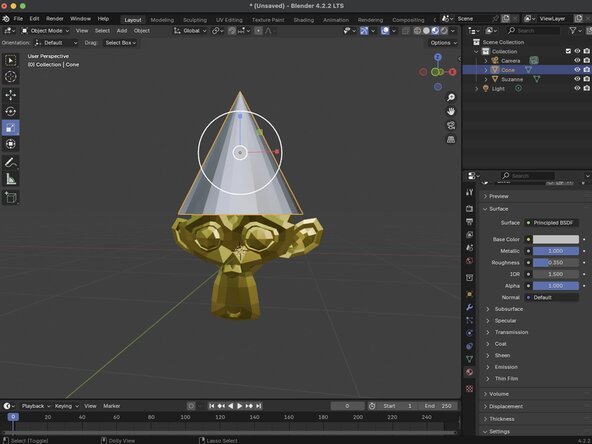Viewport: 592px width, 444px height.
Task: Toggle Collection exclude checkbox in outliner
Action: coord(568,51)
